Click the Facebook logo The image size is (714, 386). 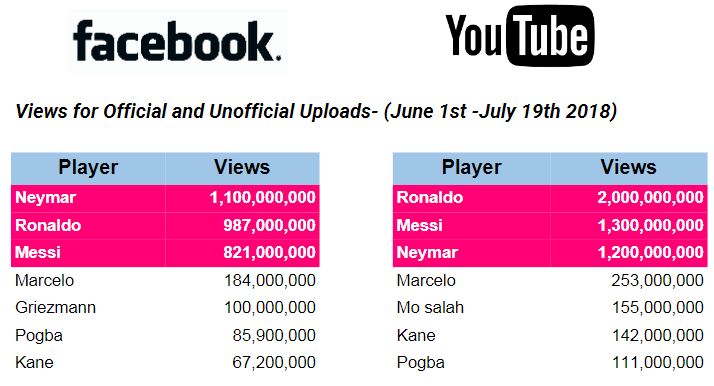click(178, 41)
